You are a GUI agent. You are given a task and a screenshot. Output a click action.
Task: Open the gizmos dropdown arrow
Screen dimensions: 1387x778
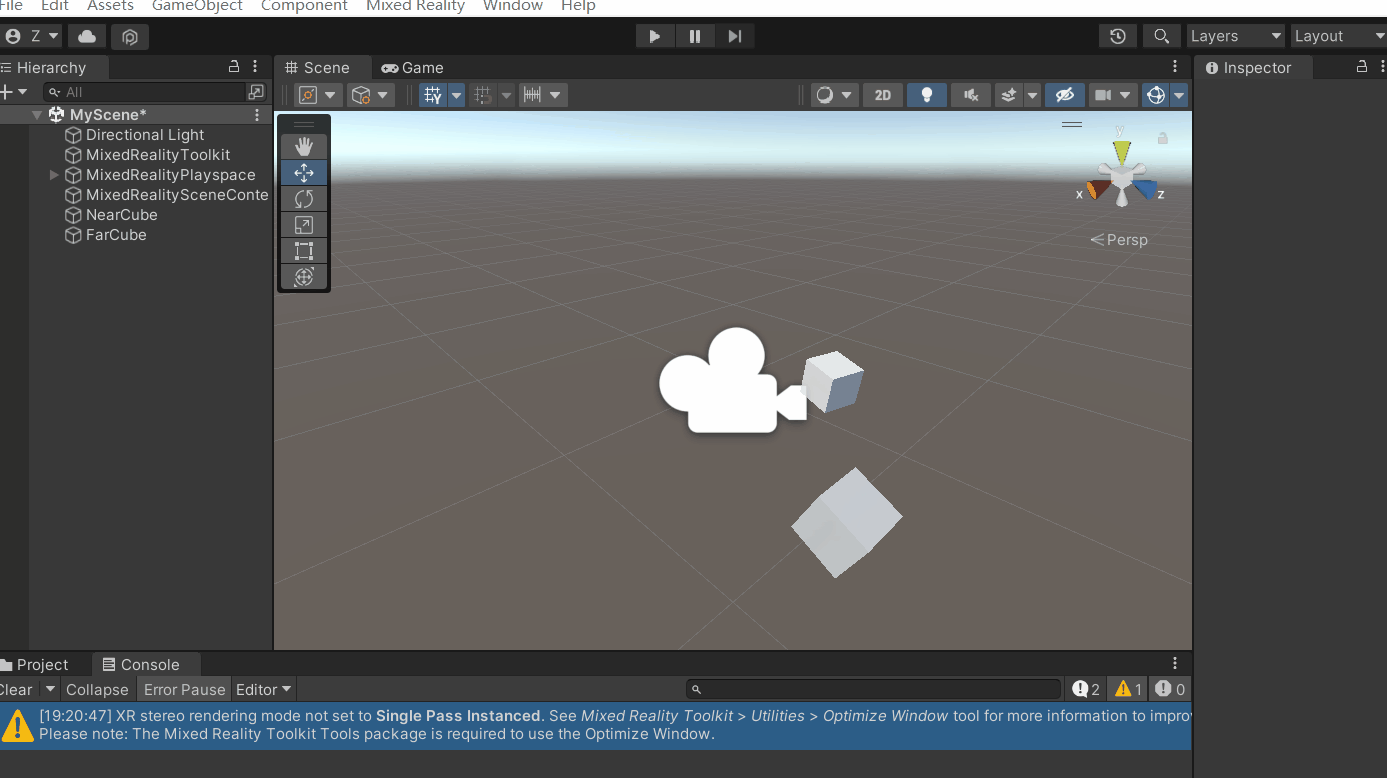click(1179, 95)
